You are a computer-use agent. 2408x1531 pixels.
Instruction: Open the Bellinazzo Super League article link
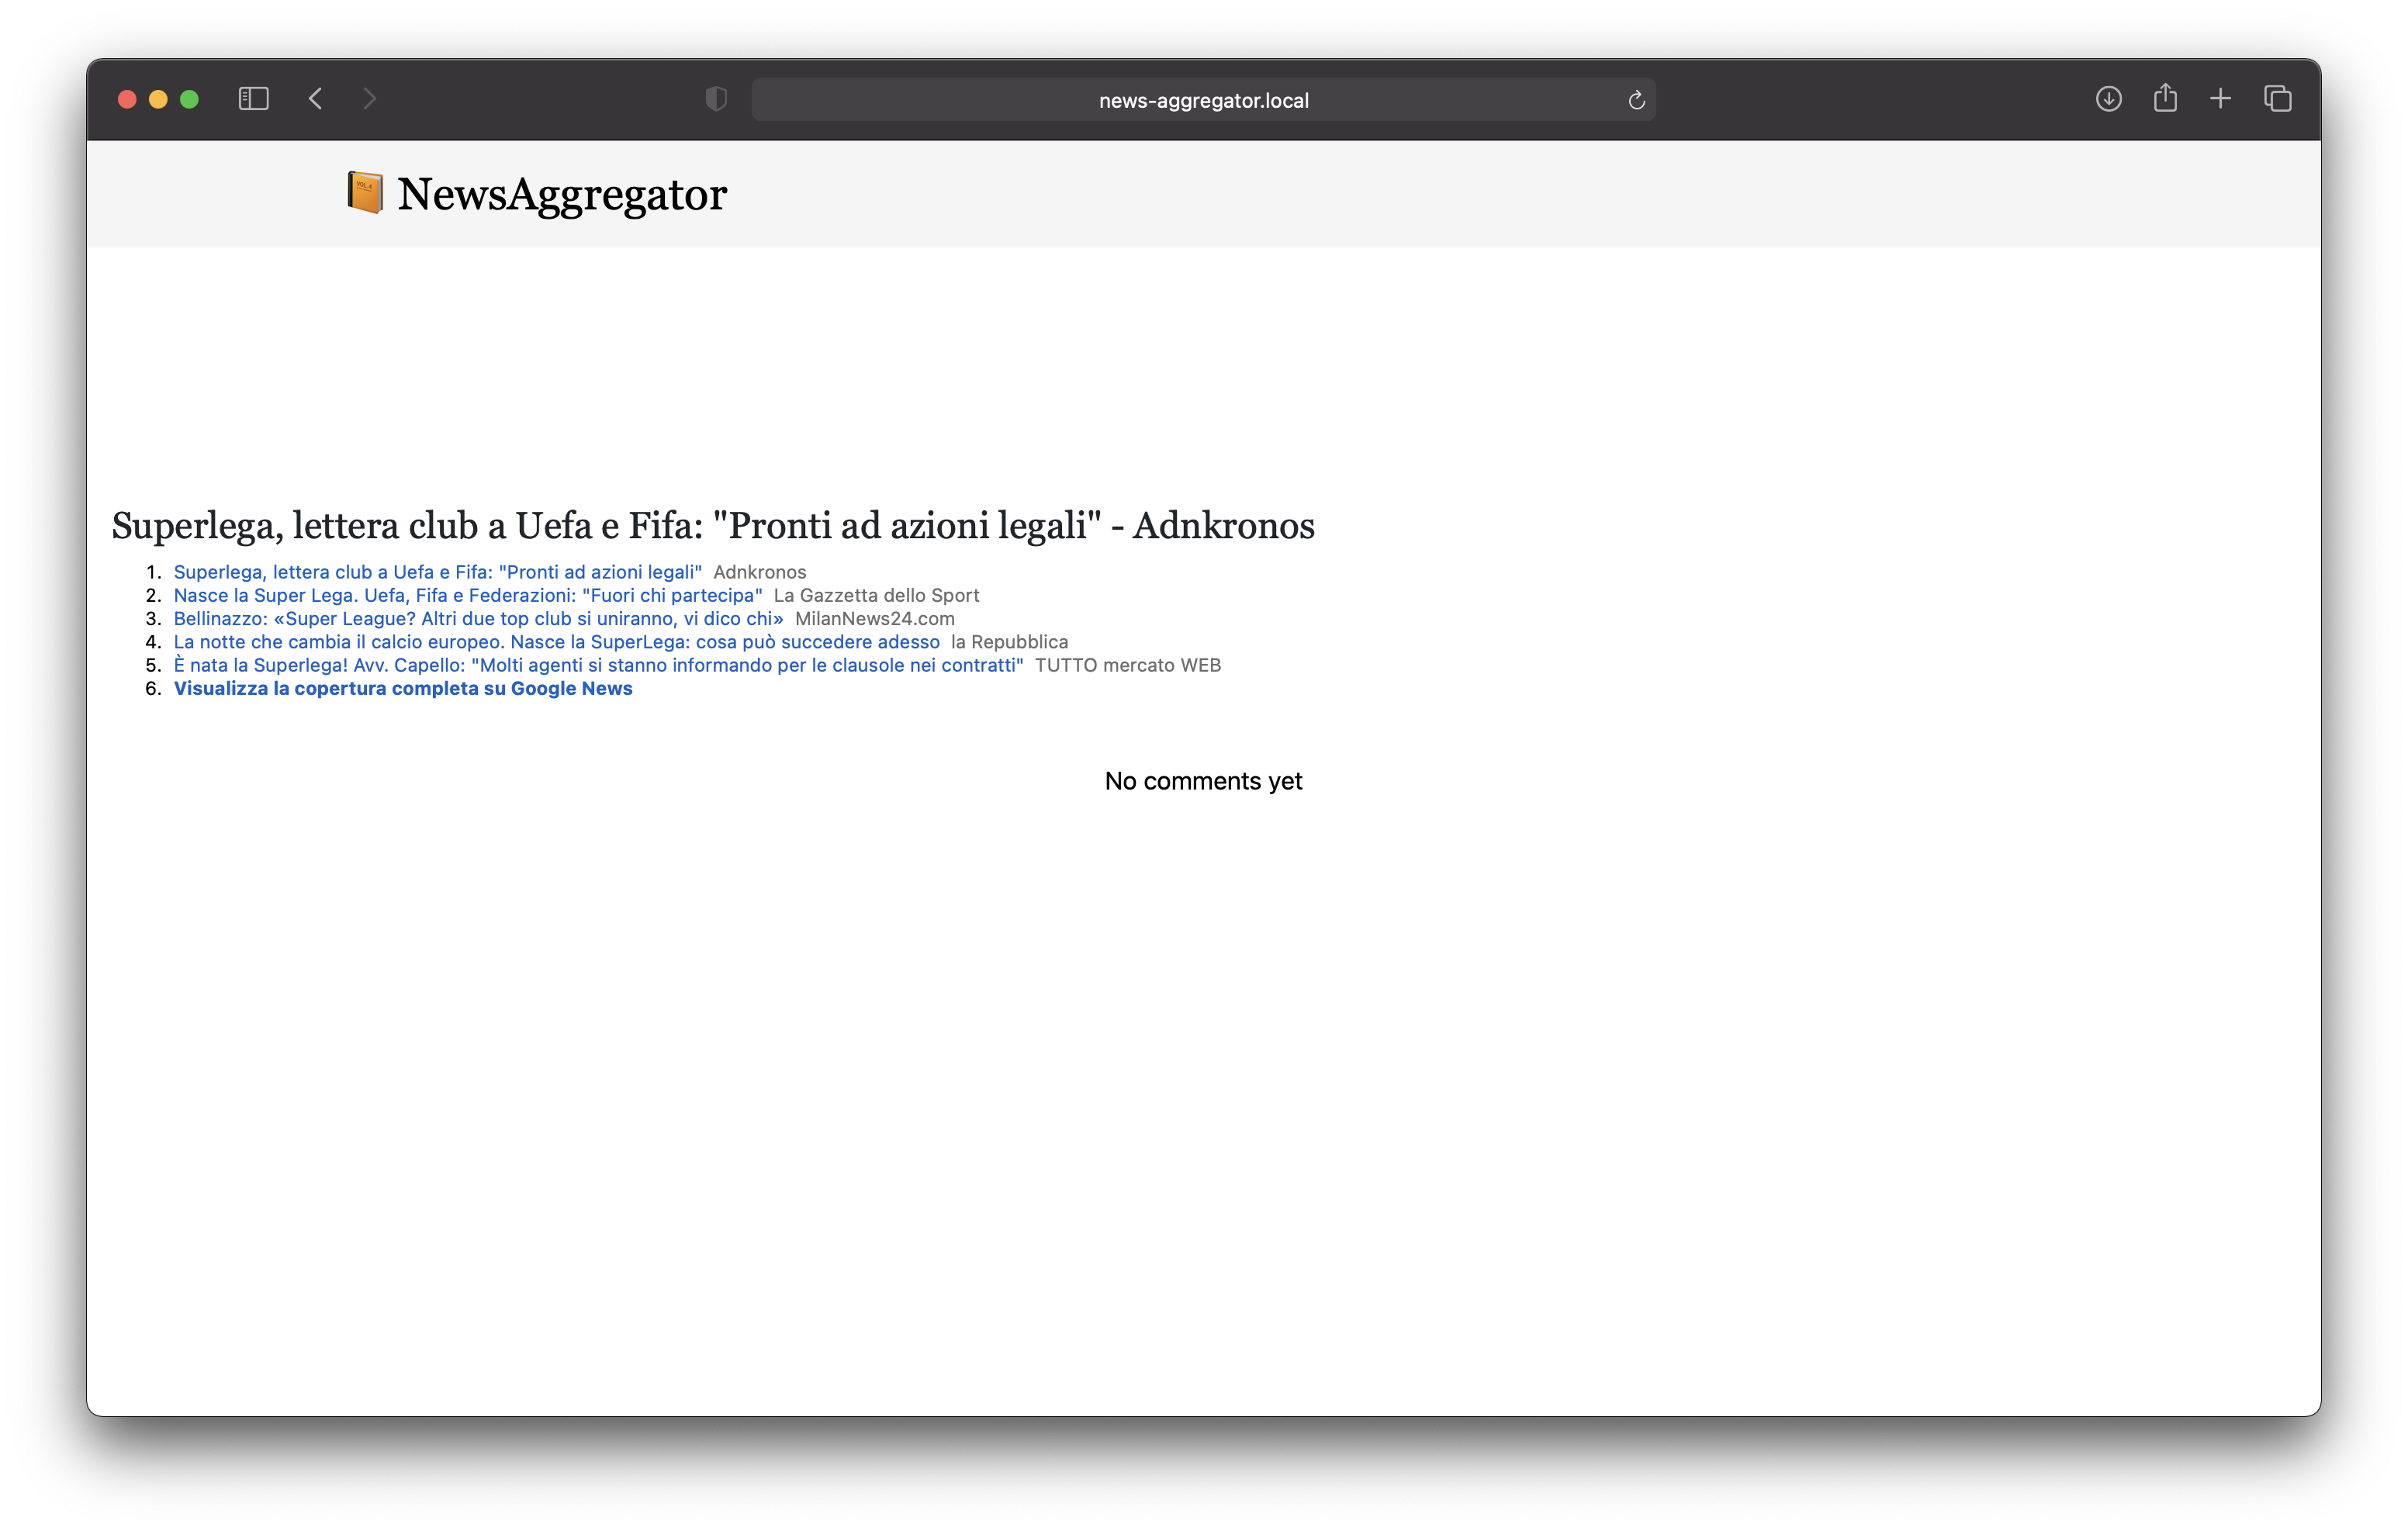[478, 618]
